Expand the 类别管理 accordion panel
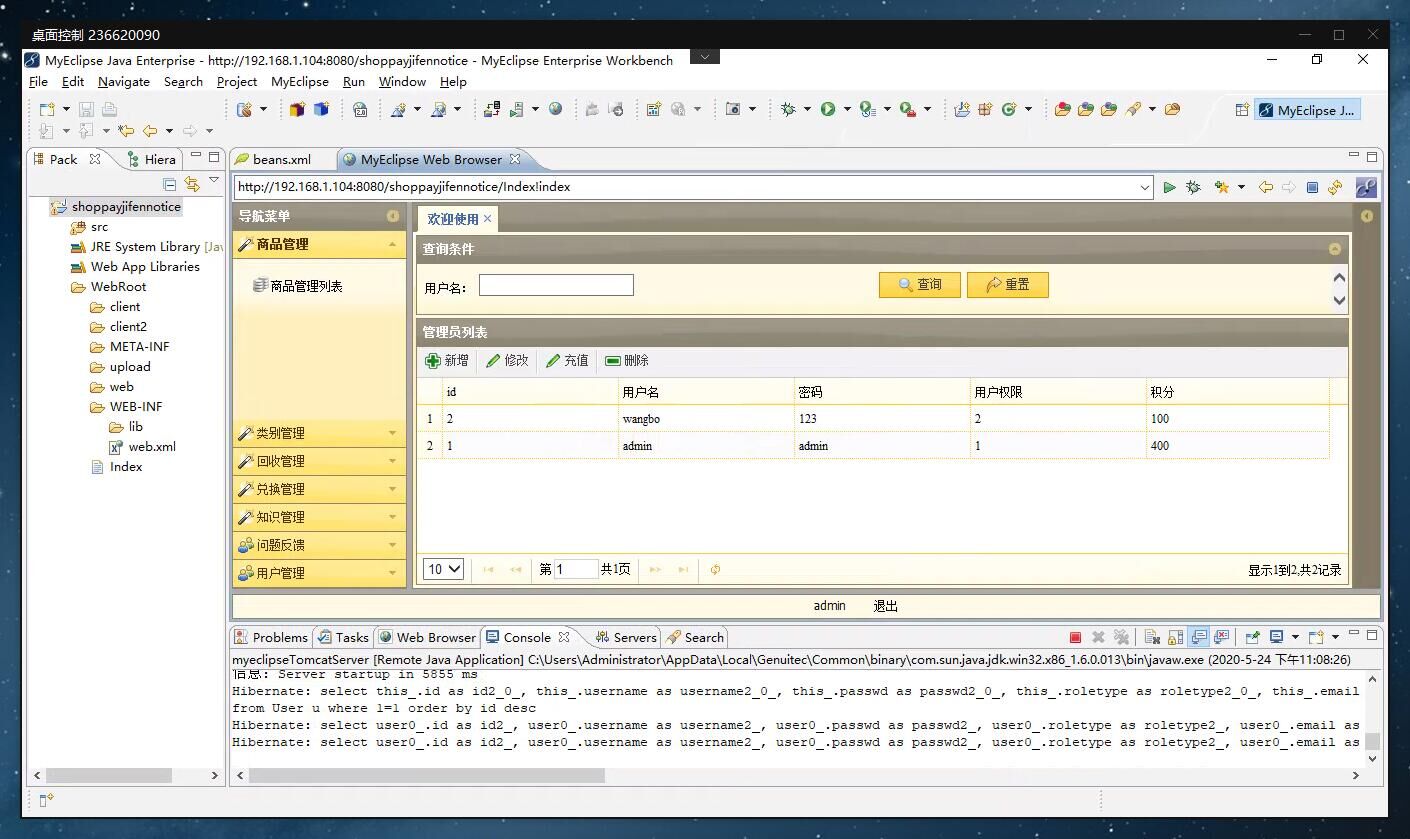Image resolution: width=1410 pixels, height=839 pixels. 319,433
